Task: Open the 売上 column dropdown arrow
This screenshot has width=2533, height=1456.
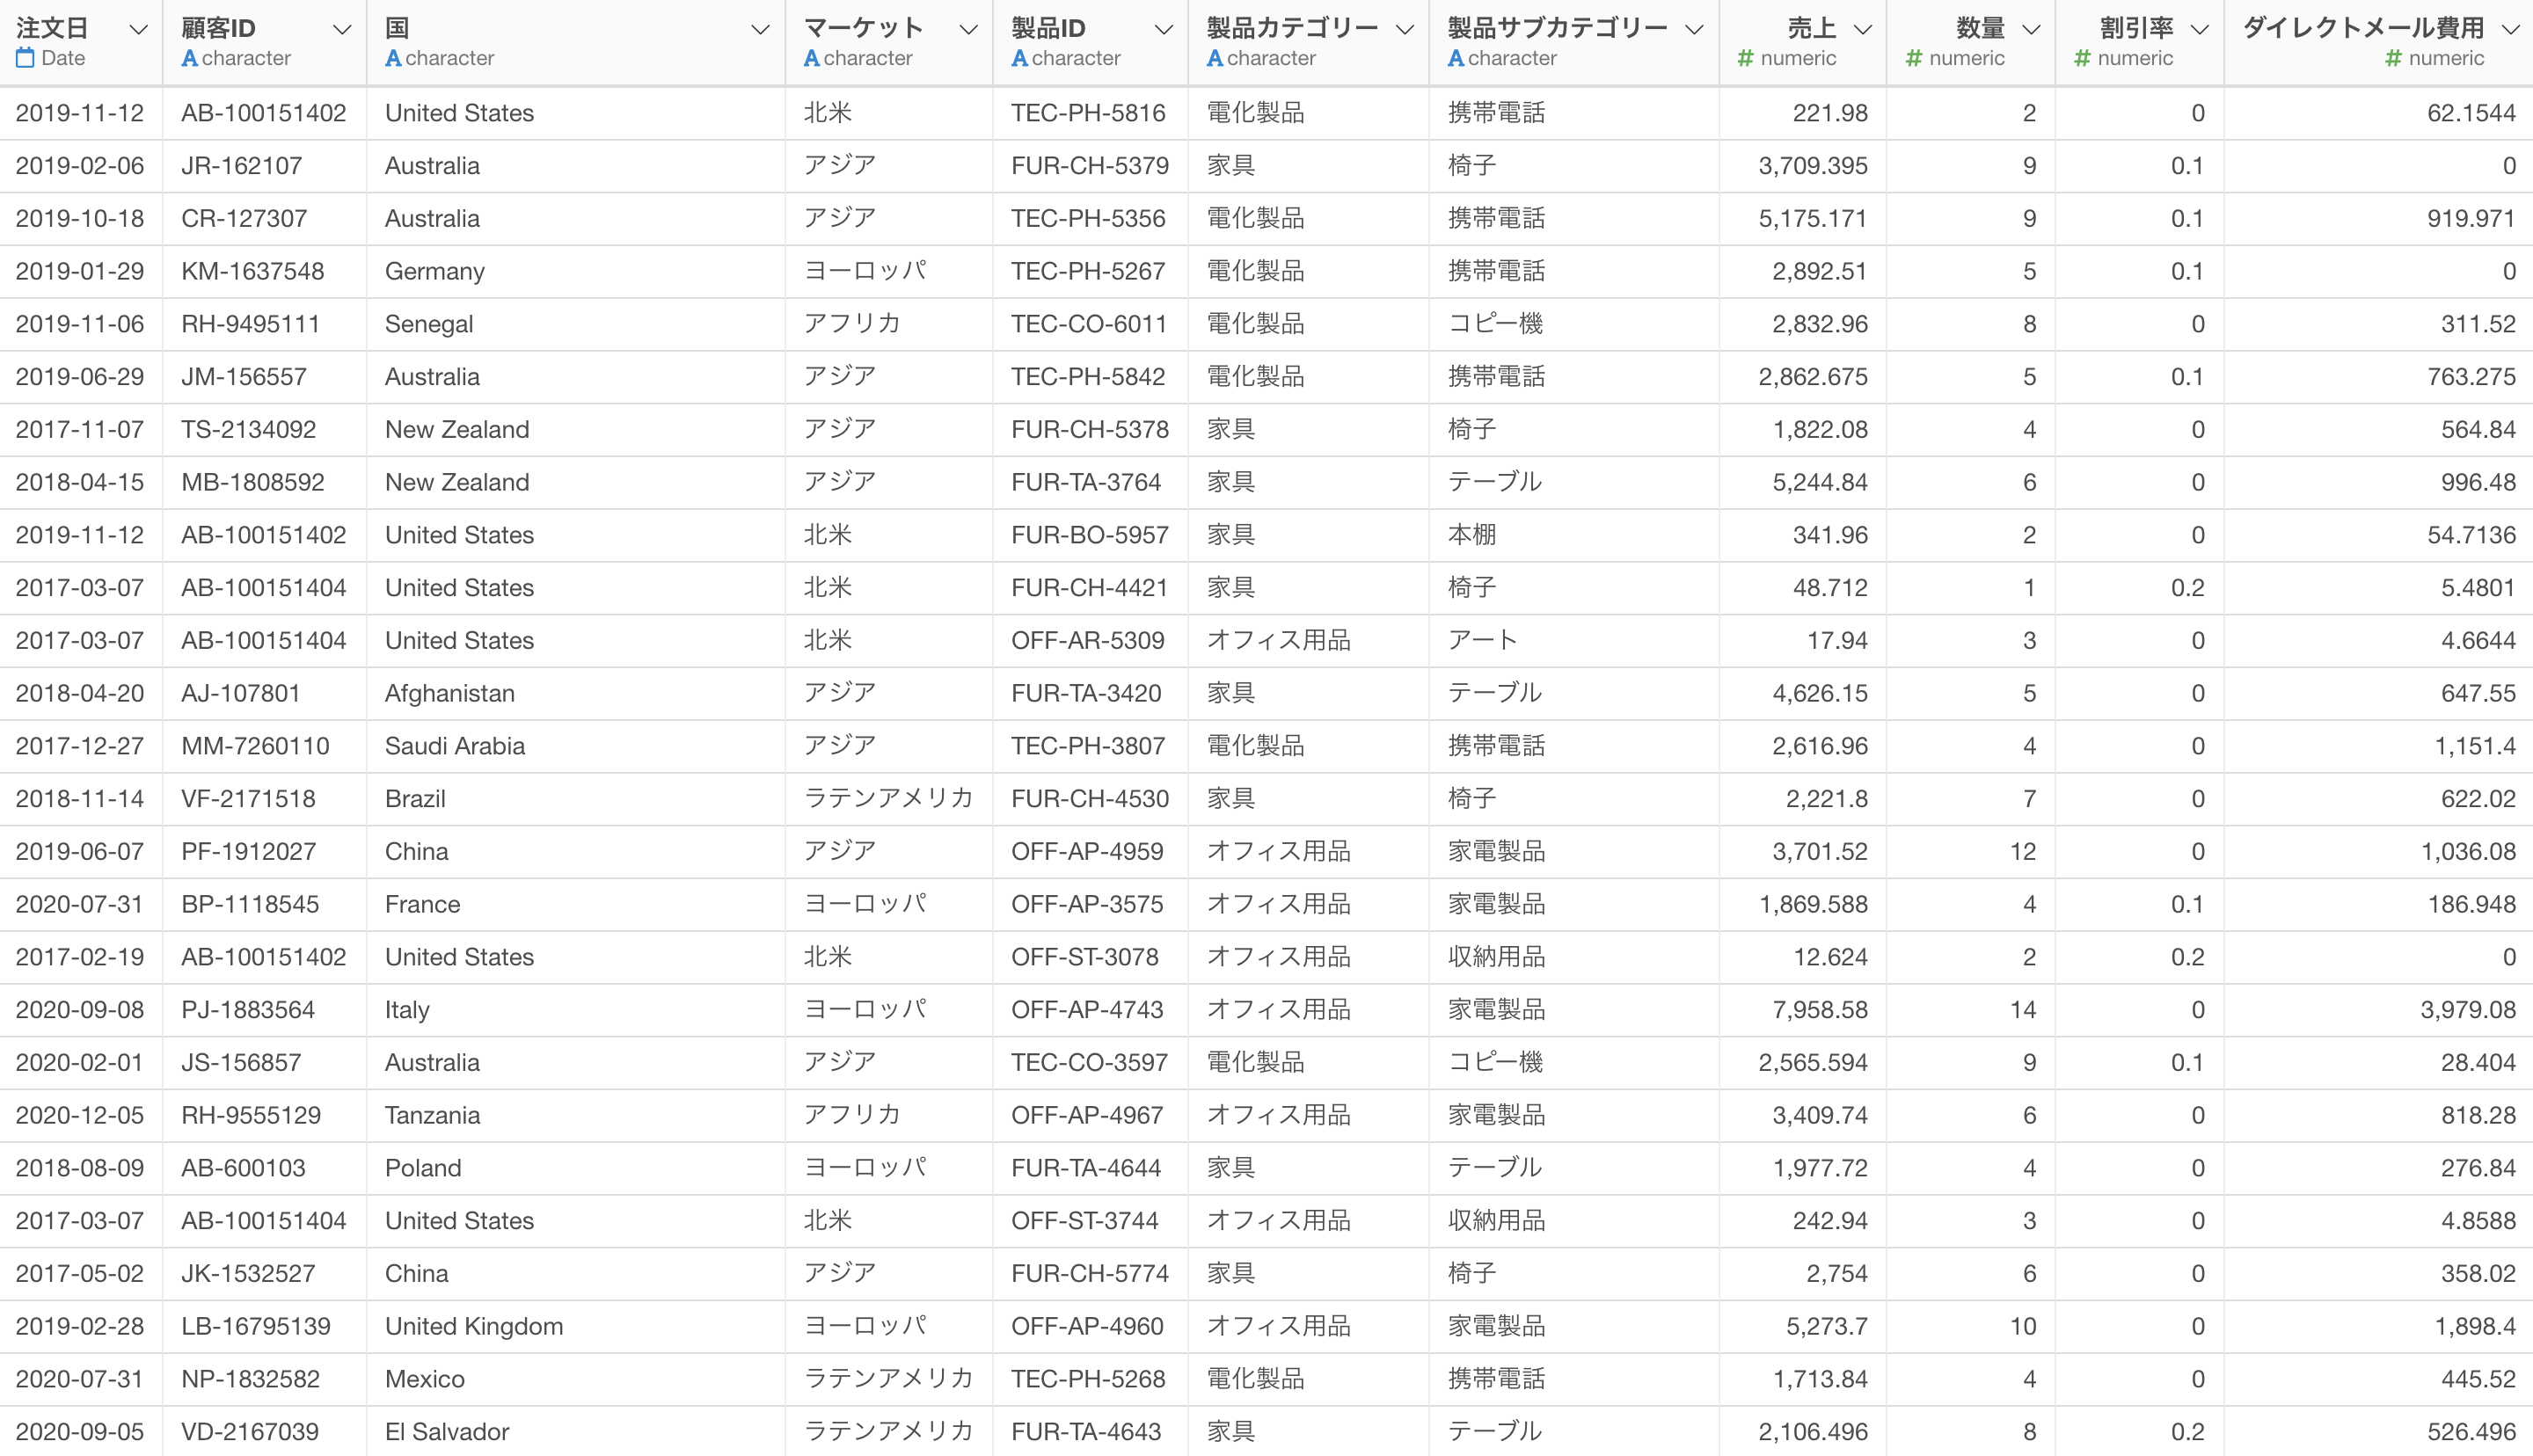Action: point(1862,30)
